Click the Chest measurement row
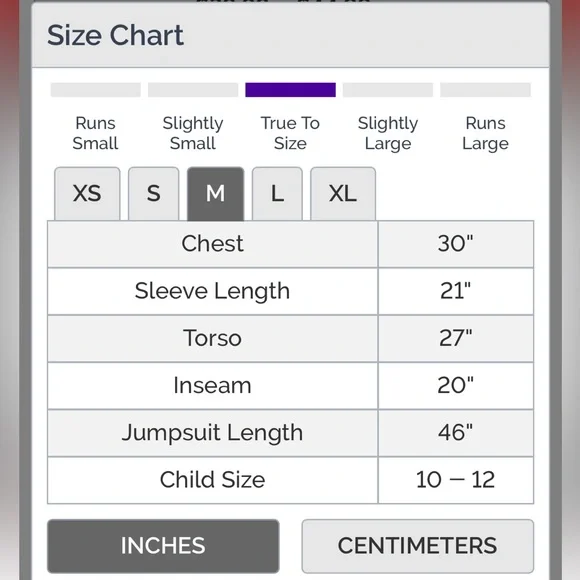This screenshot has width=580, height=580. pyautogui.click(x=290, y=244)
